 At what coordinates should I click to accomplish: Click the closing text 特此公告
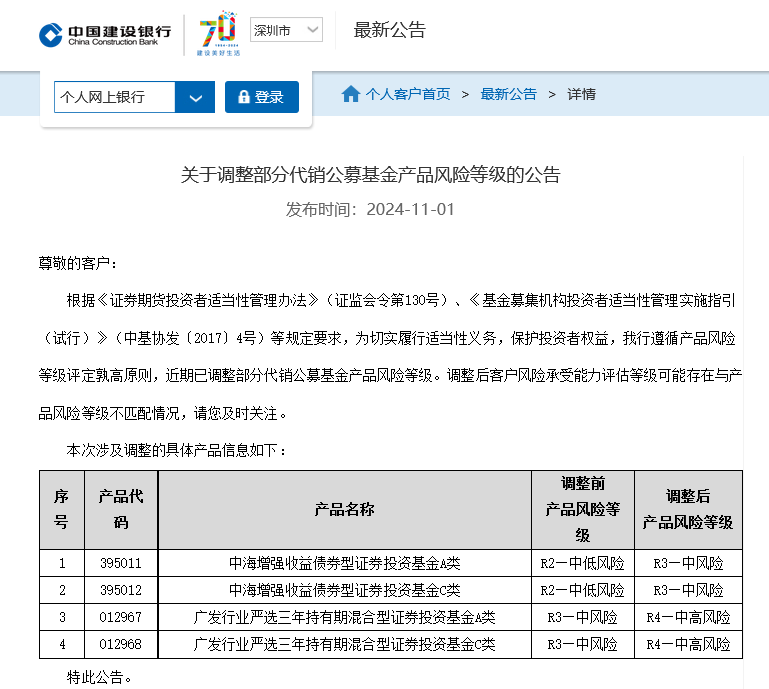(x=99, y=677)
